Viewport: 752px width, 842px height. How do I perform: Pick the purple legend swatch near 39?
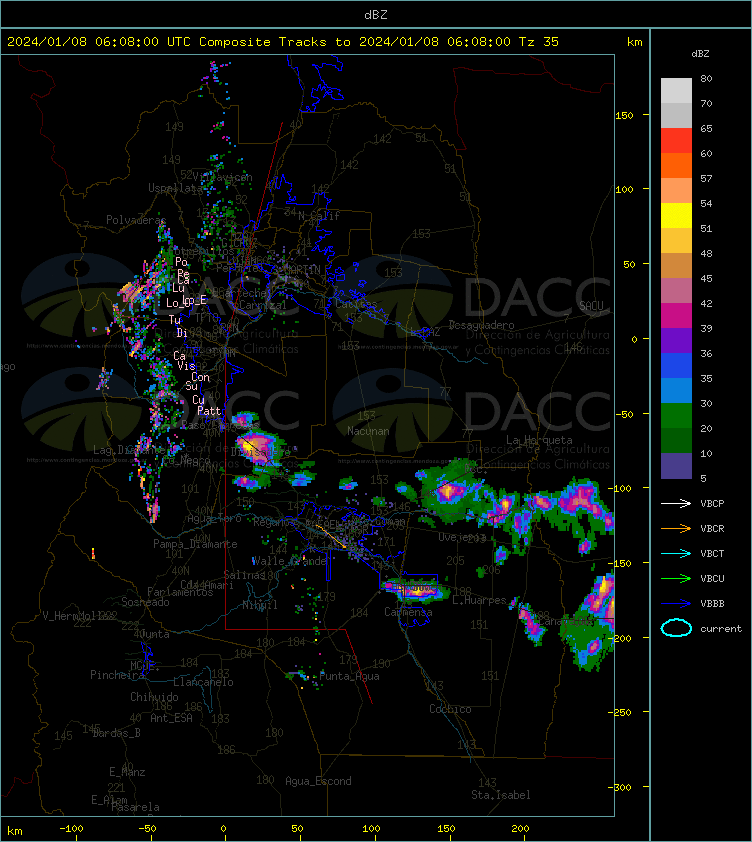click(x=676, y=340)
